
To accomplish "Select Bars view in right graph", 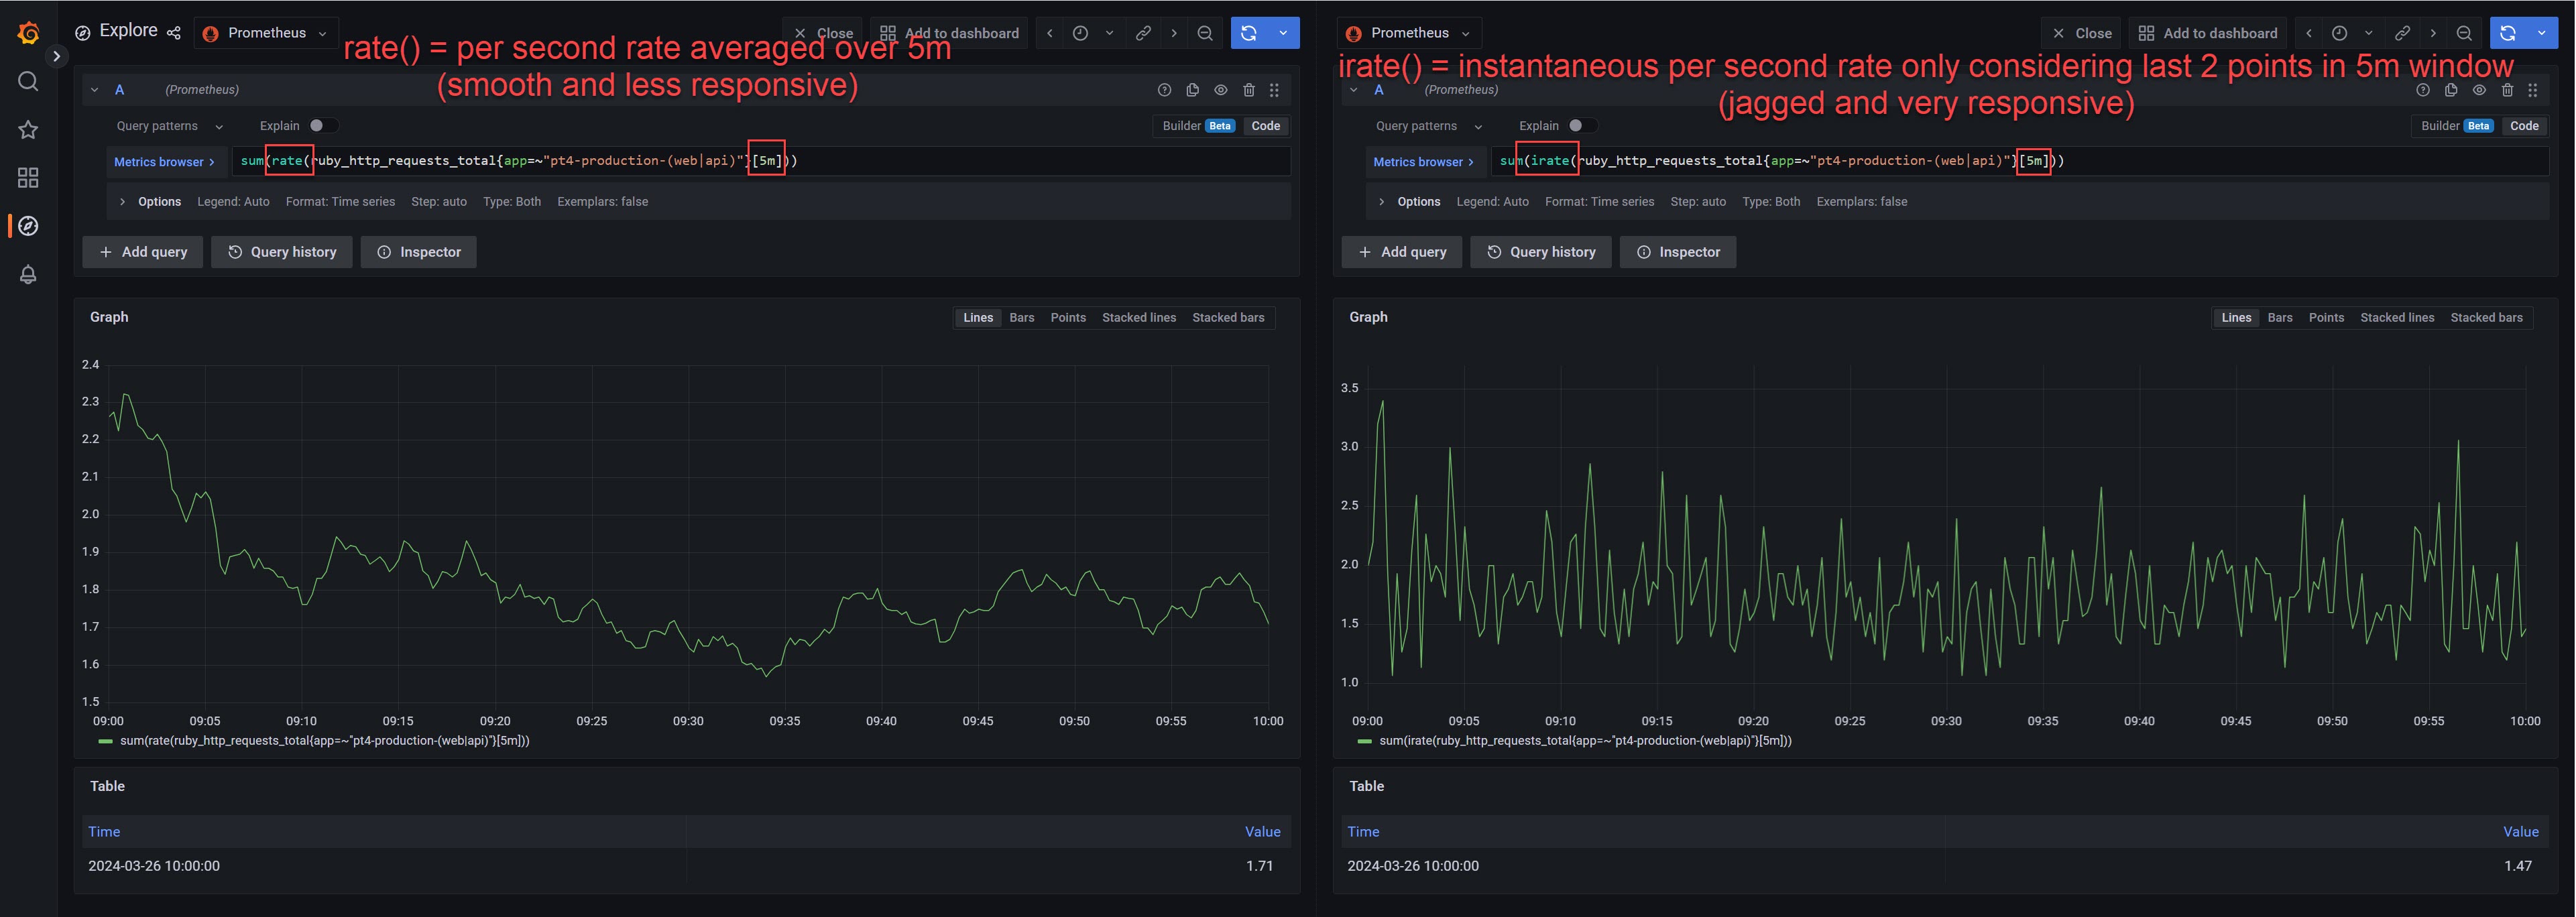I will (x=2280, y=318).
